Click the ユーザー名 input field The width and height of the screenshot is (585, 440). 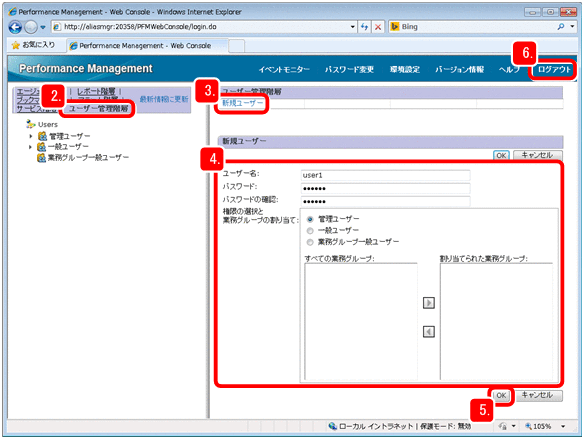(385, 175)
